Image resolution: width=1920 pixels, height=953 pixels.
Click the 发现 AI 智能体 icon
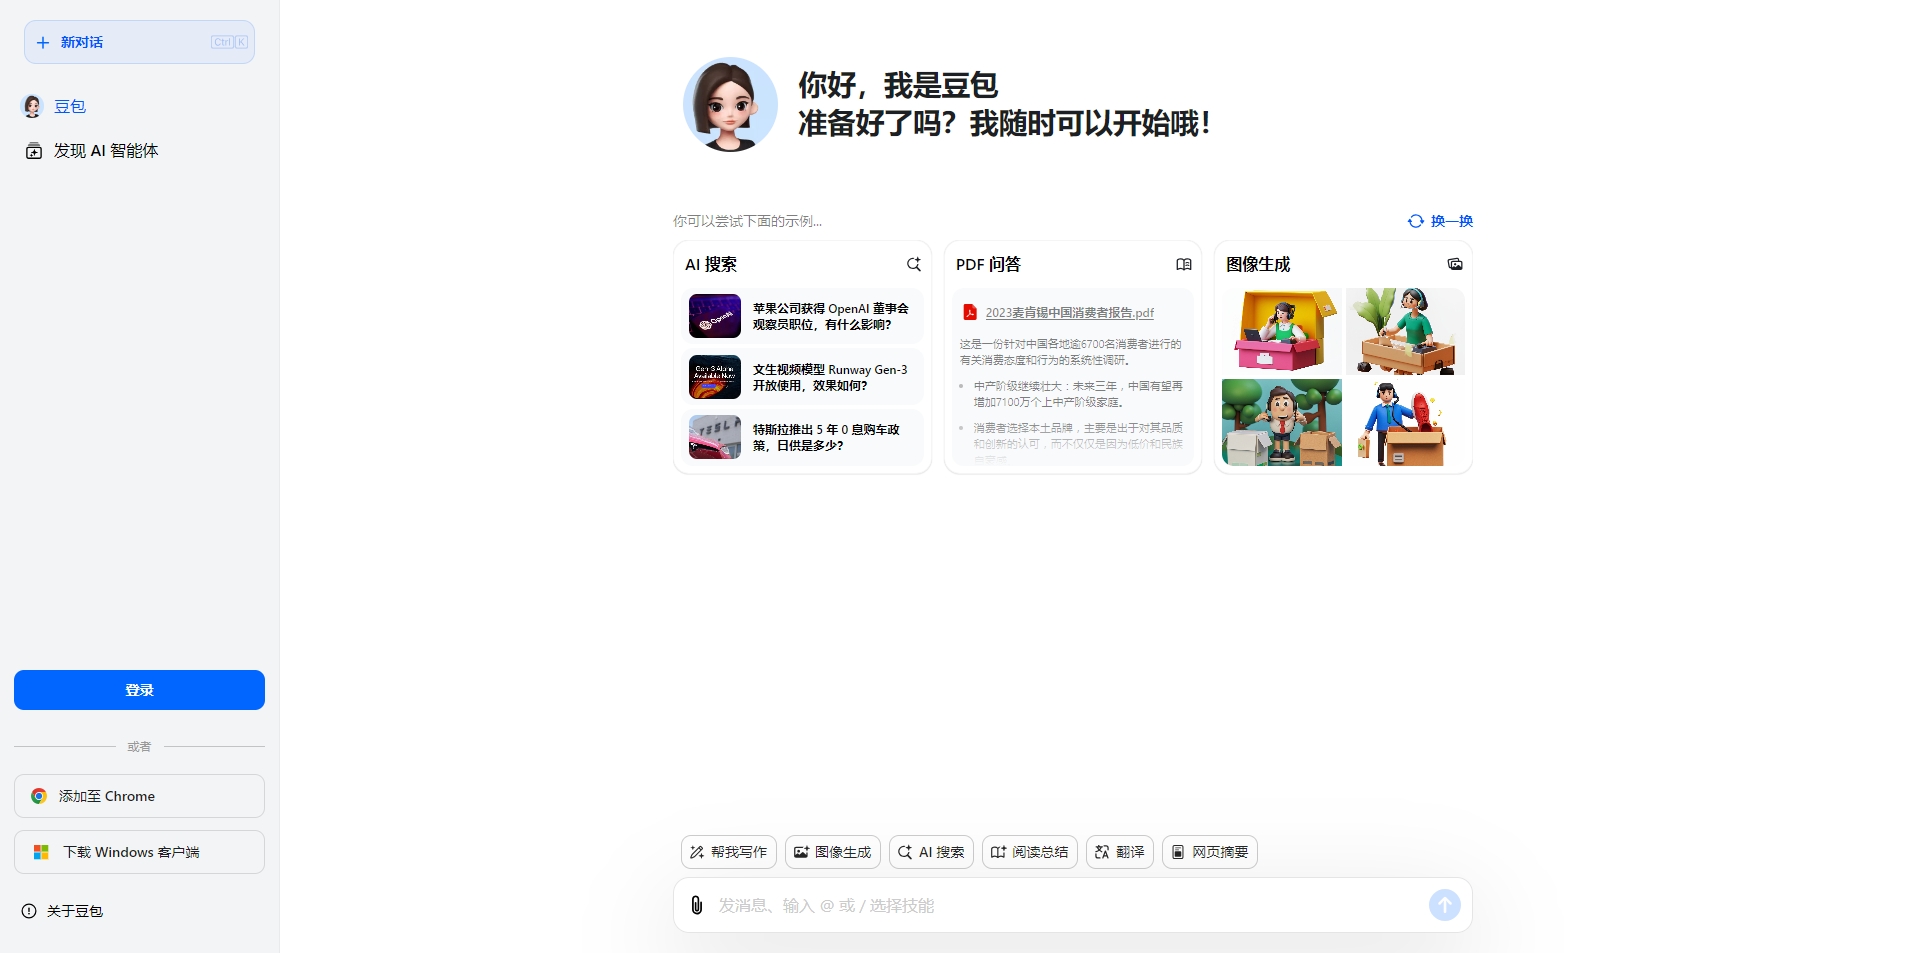point(34,151)
